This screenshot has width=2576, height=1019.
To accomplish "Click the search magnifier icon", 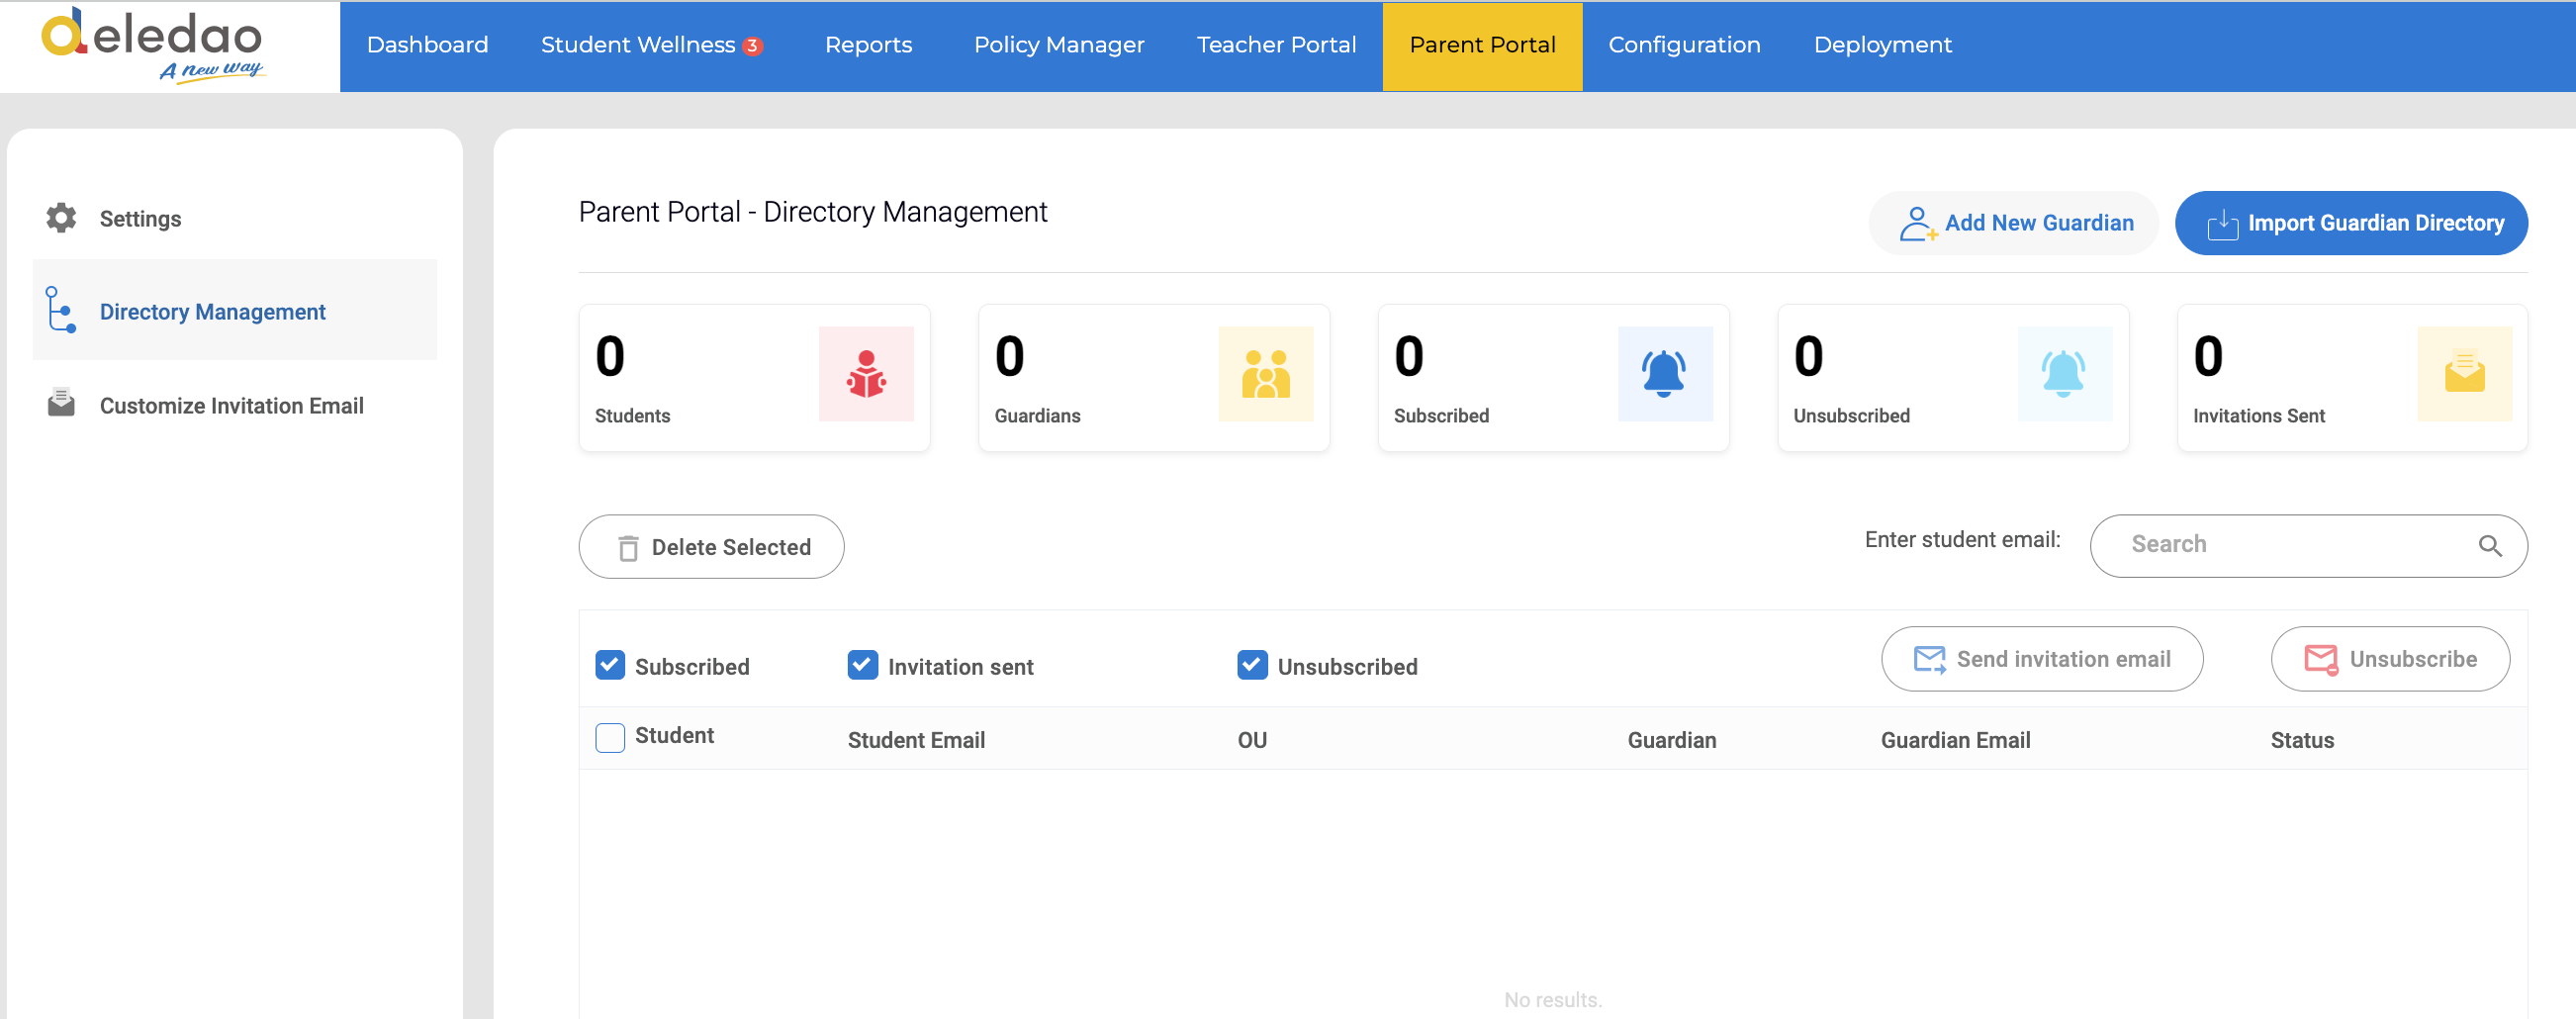I will [2490, 546].
